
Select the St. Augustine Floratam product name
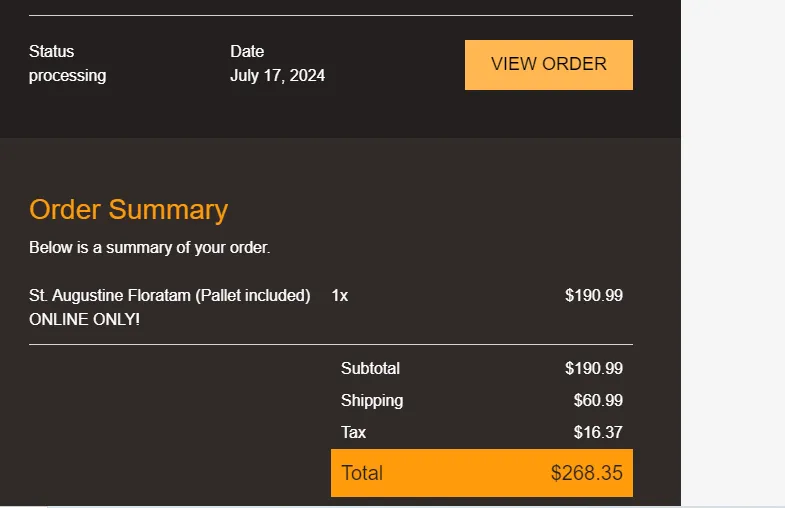(169, 296)
